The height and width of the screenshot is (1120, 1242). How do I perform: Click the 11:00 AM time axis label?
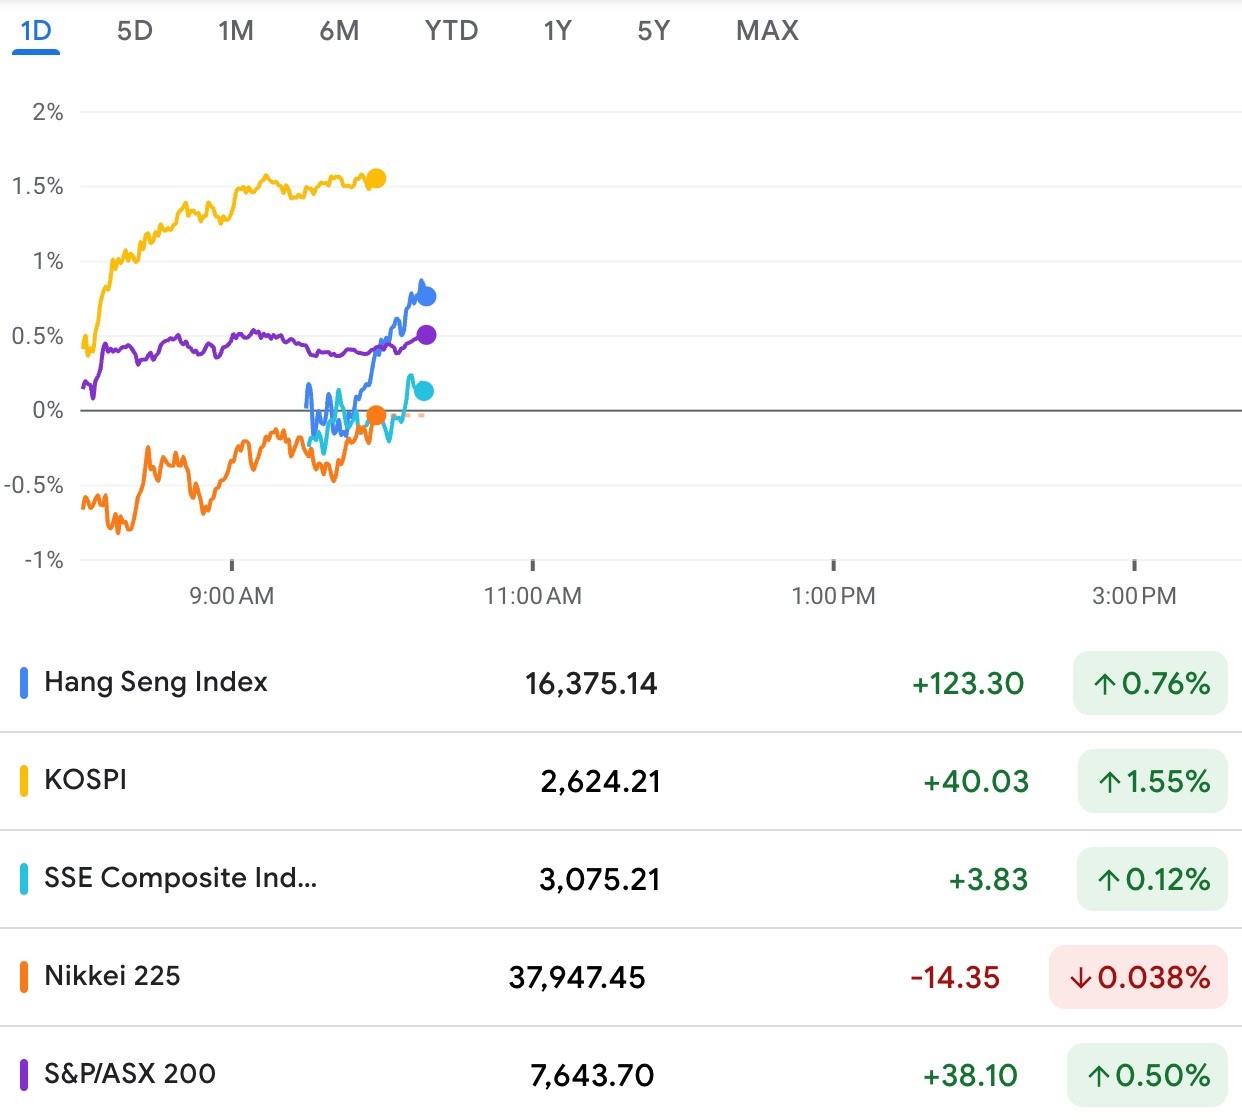[532, 596]
